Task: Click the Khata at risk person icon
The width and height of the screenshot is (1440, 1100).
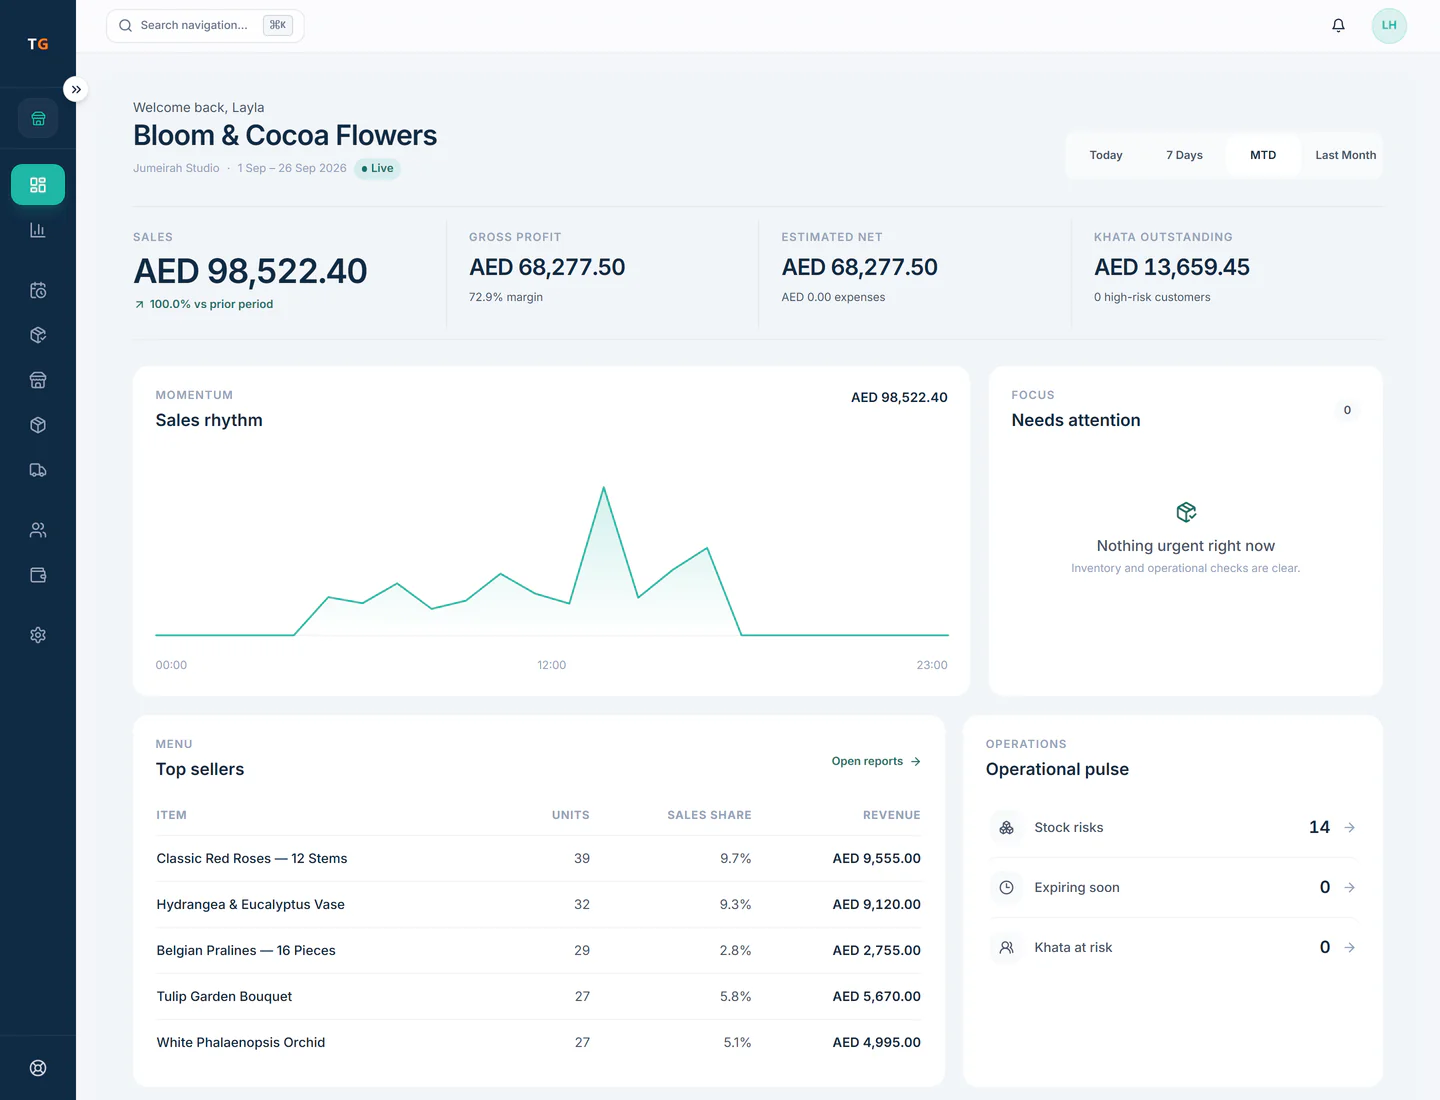Action: pyautogui.click(x=1007, y=947)
